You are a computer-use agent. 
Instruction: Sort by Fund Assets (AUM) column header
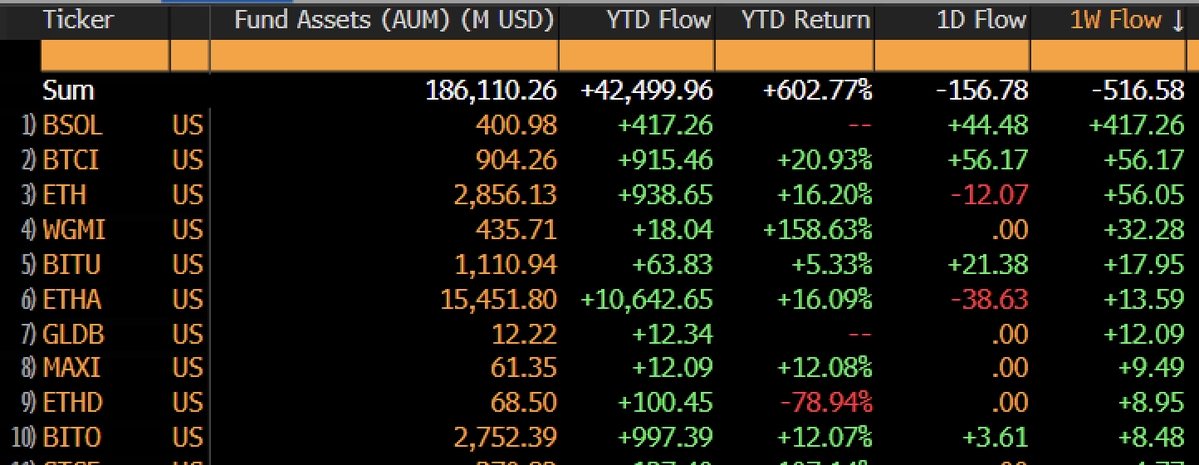click(393, 19)
